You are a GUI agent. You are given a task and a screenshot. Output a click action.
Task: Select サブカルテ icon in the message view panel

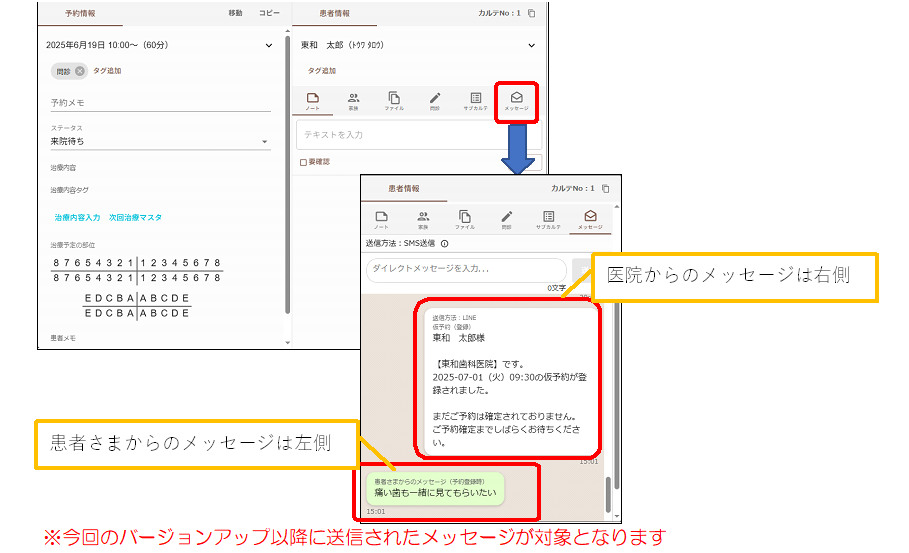click(x=548, y=220)
